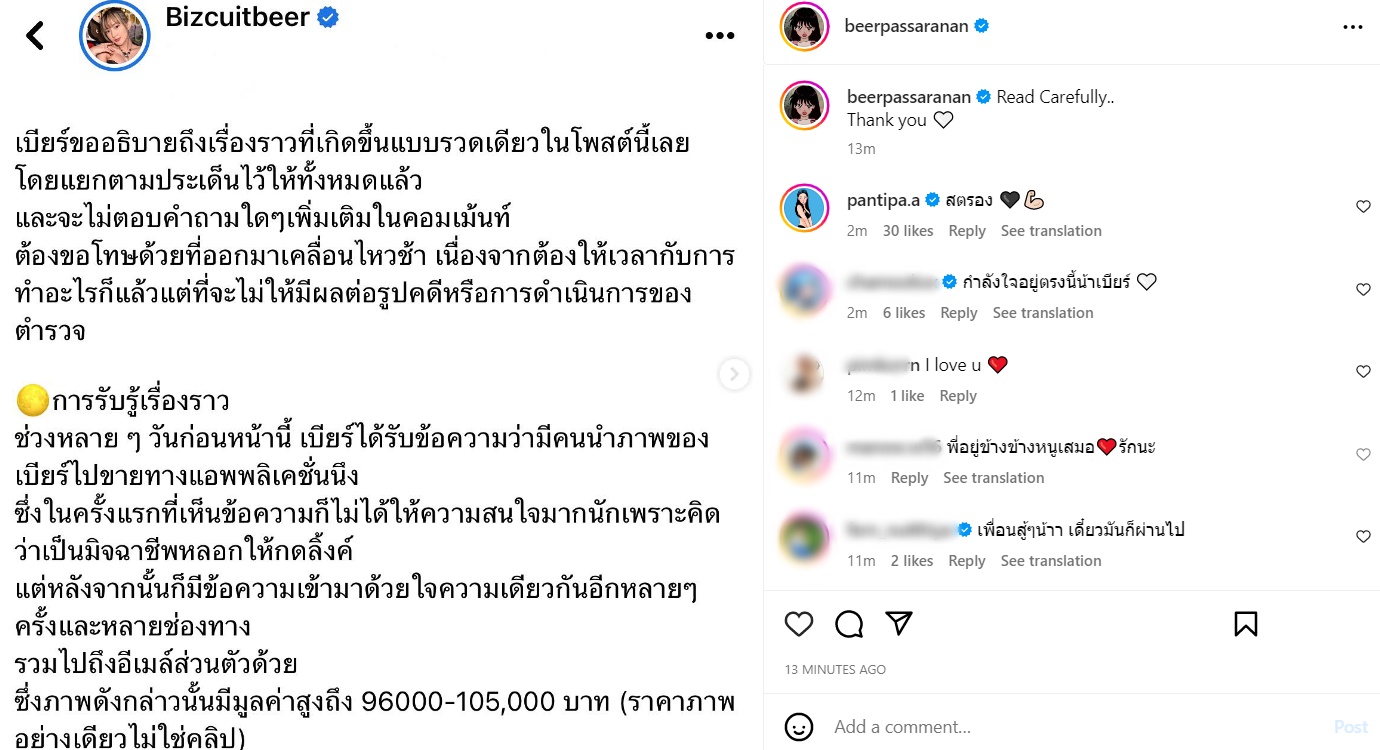
Task: Open the three-dot menu beside Bizcuitbeer
Action: [720, 36]
